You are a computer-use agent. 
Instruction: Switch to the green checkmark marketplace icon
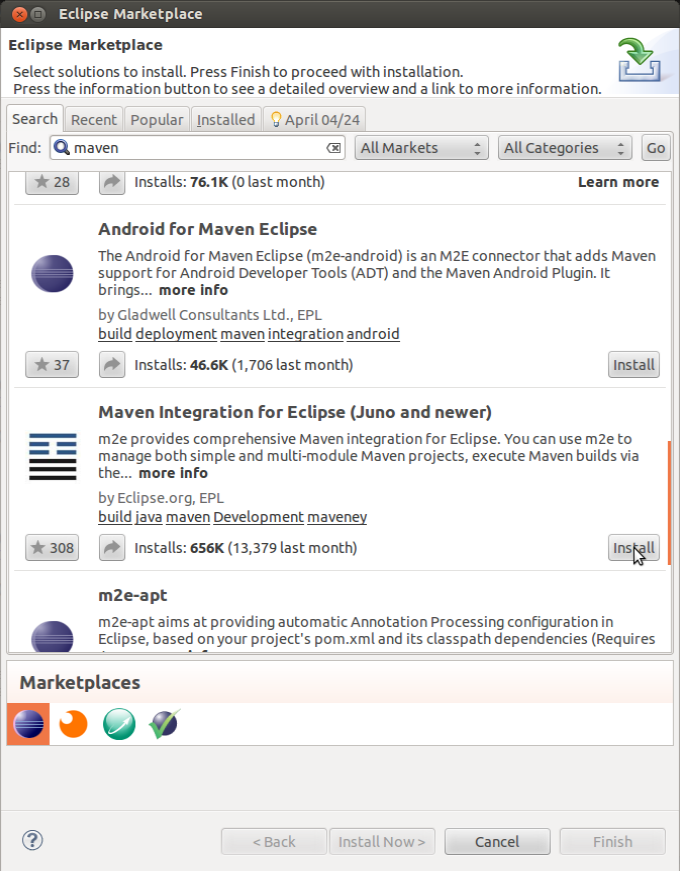164,724
